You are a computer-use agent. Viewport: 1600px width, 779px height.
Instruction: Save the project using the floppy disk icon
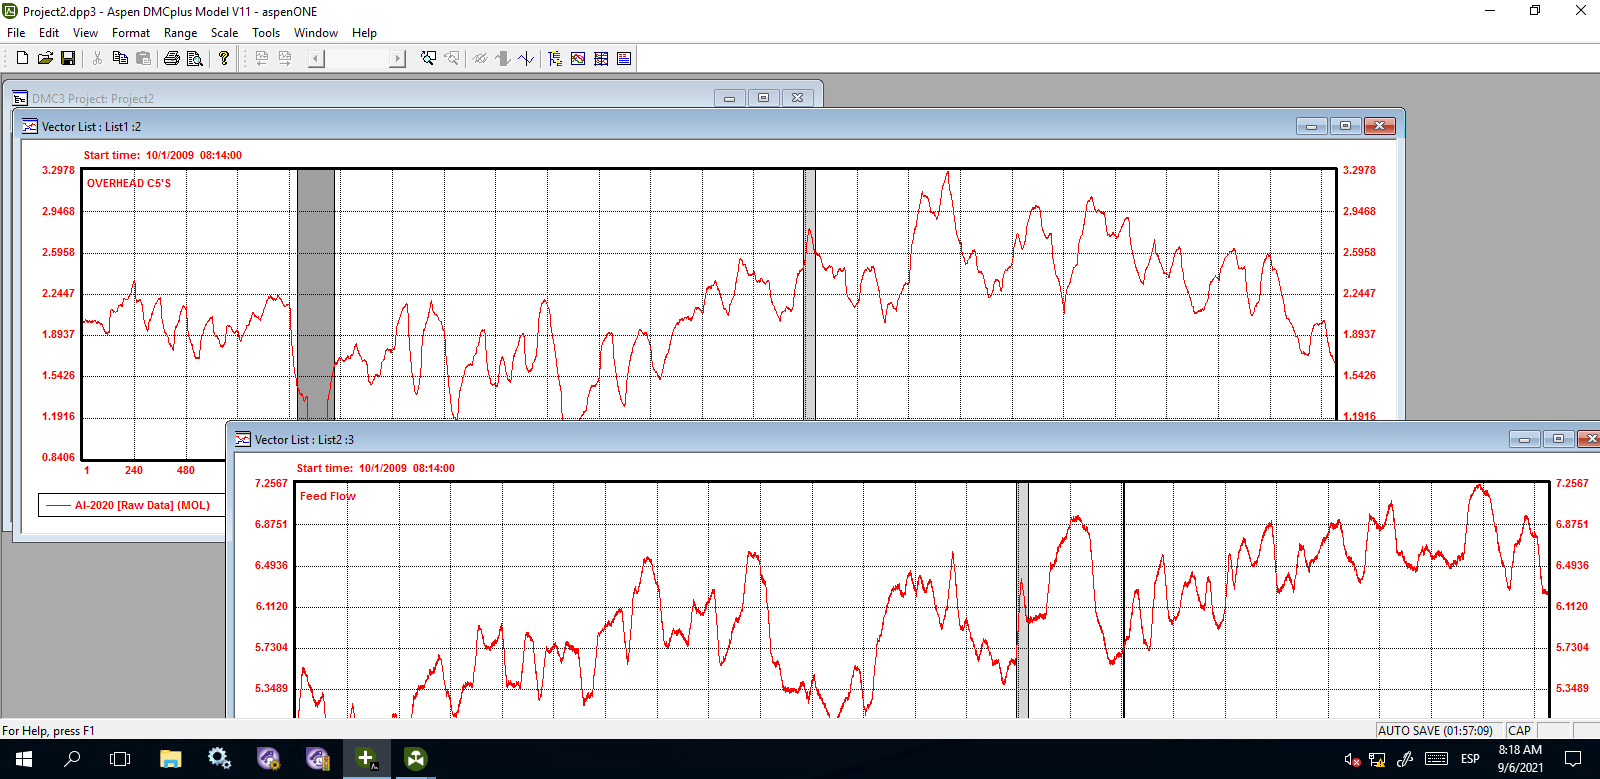point(68,59)
